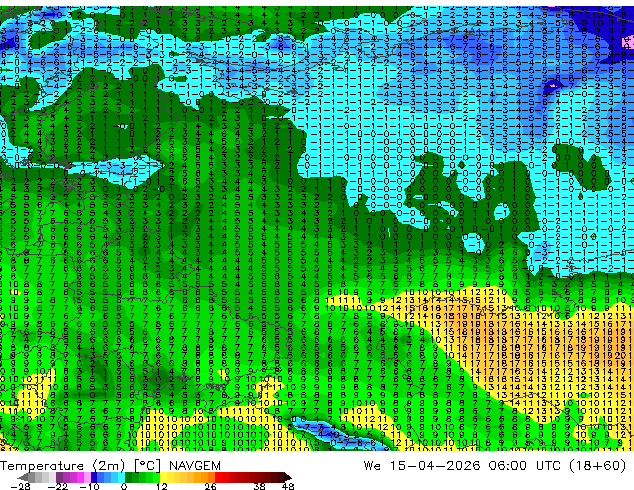
Task: Click the '26' legend value
Action: pyautogui.click(x=210, y=486)
